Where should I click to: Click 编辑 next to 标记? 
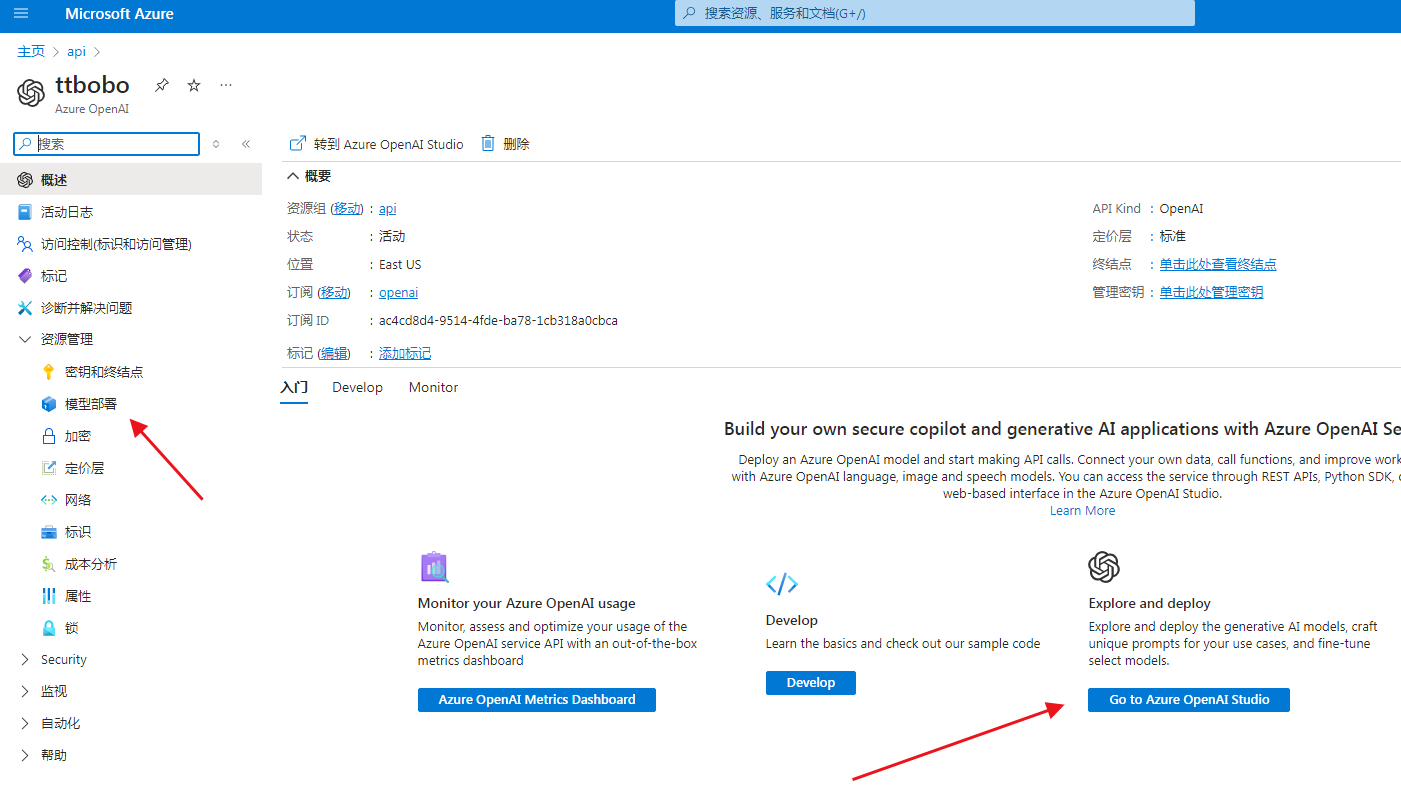click(x=334, y=354)
